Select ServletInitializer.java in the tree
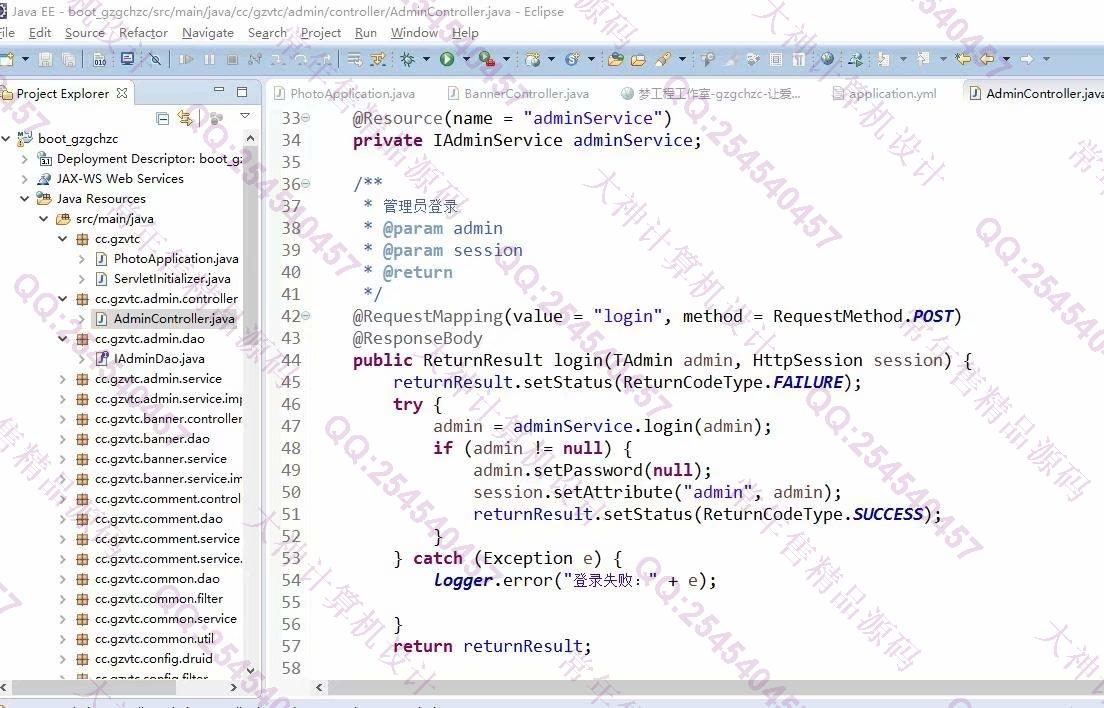The image size is (1104, 708). 172,279
